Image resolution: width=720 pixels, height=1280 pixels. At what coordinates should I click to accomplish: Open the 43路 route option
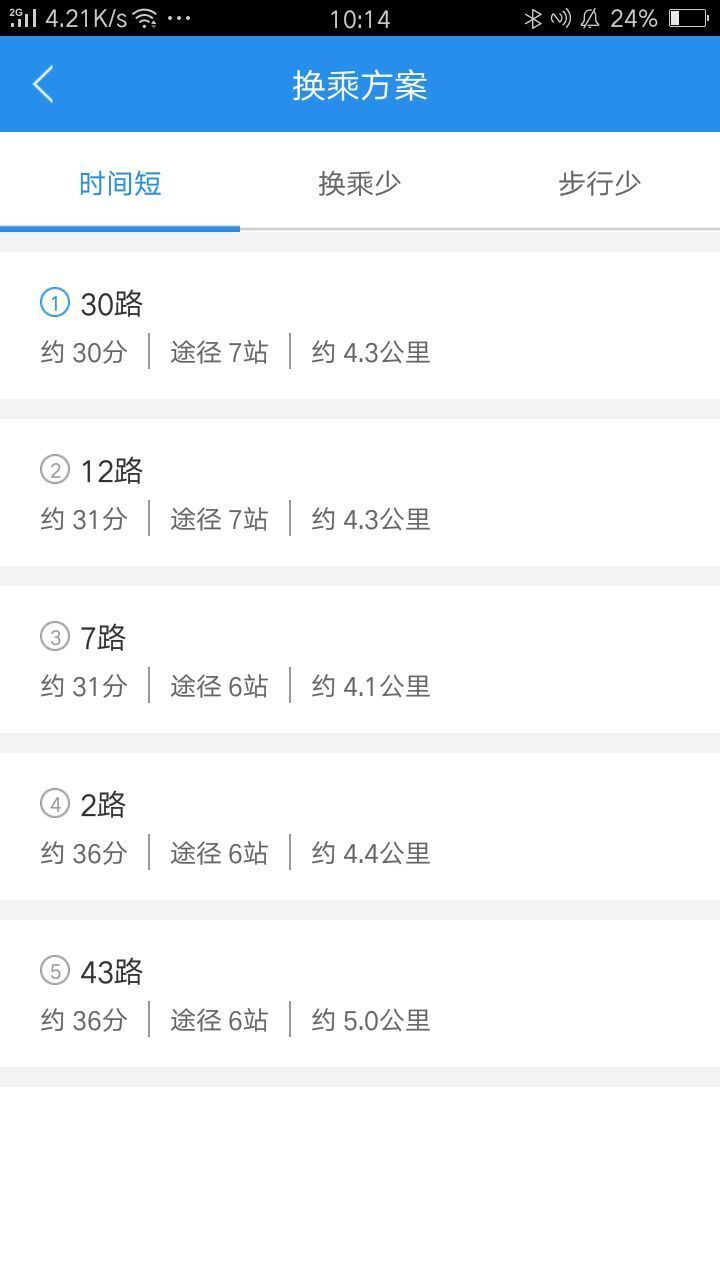[360, 994]
